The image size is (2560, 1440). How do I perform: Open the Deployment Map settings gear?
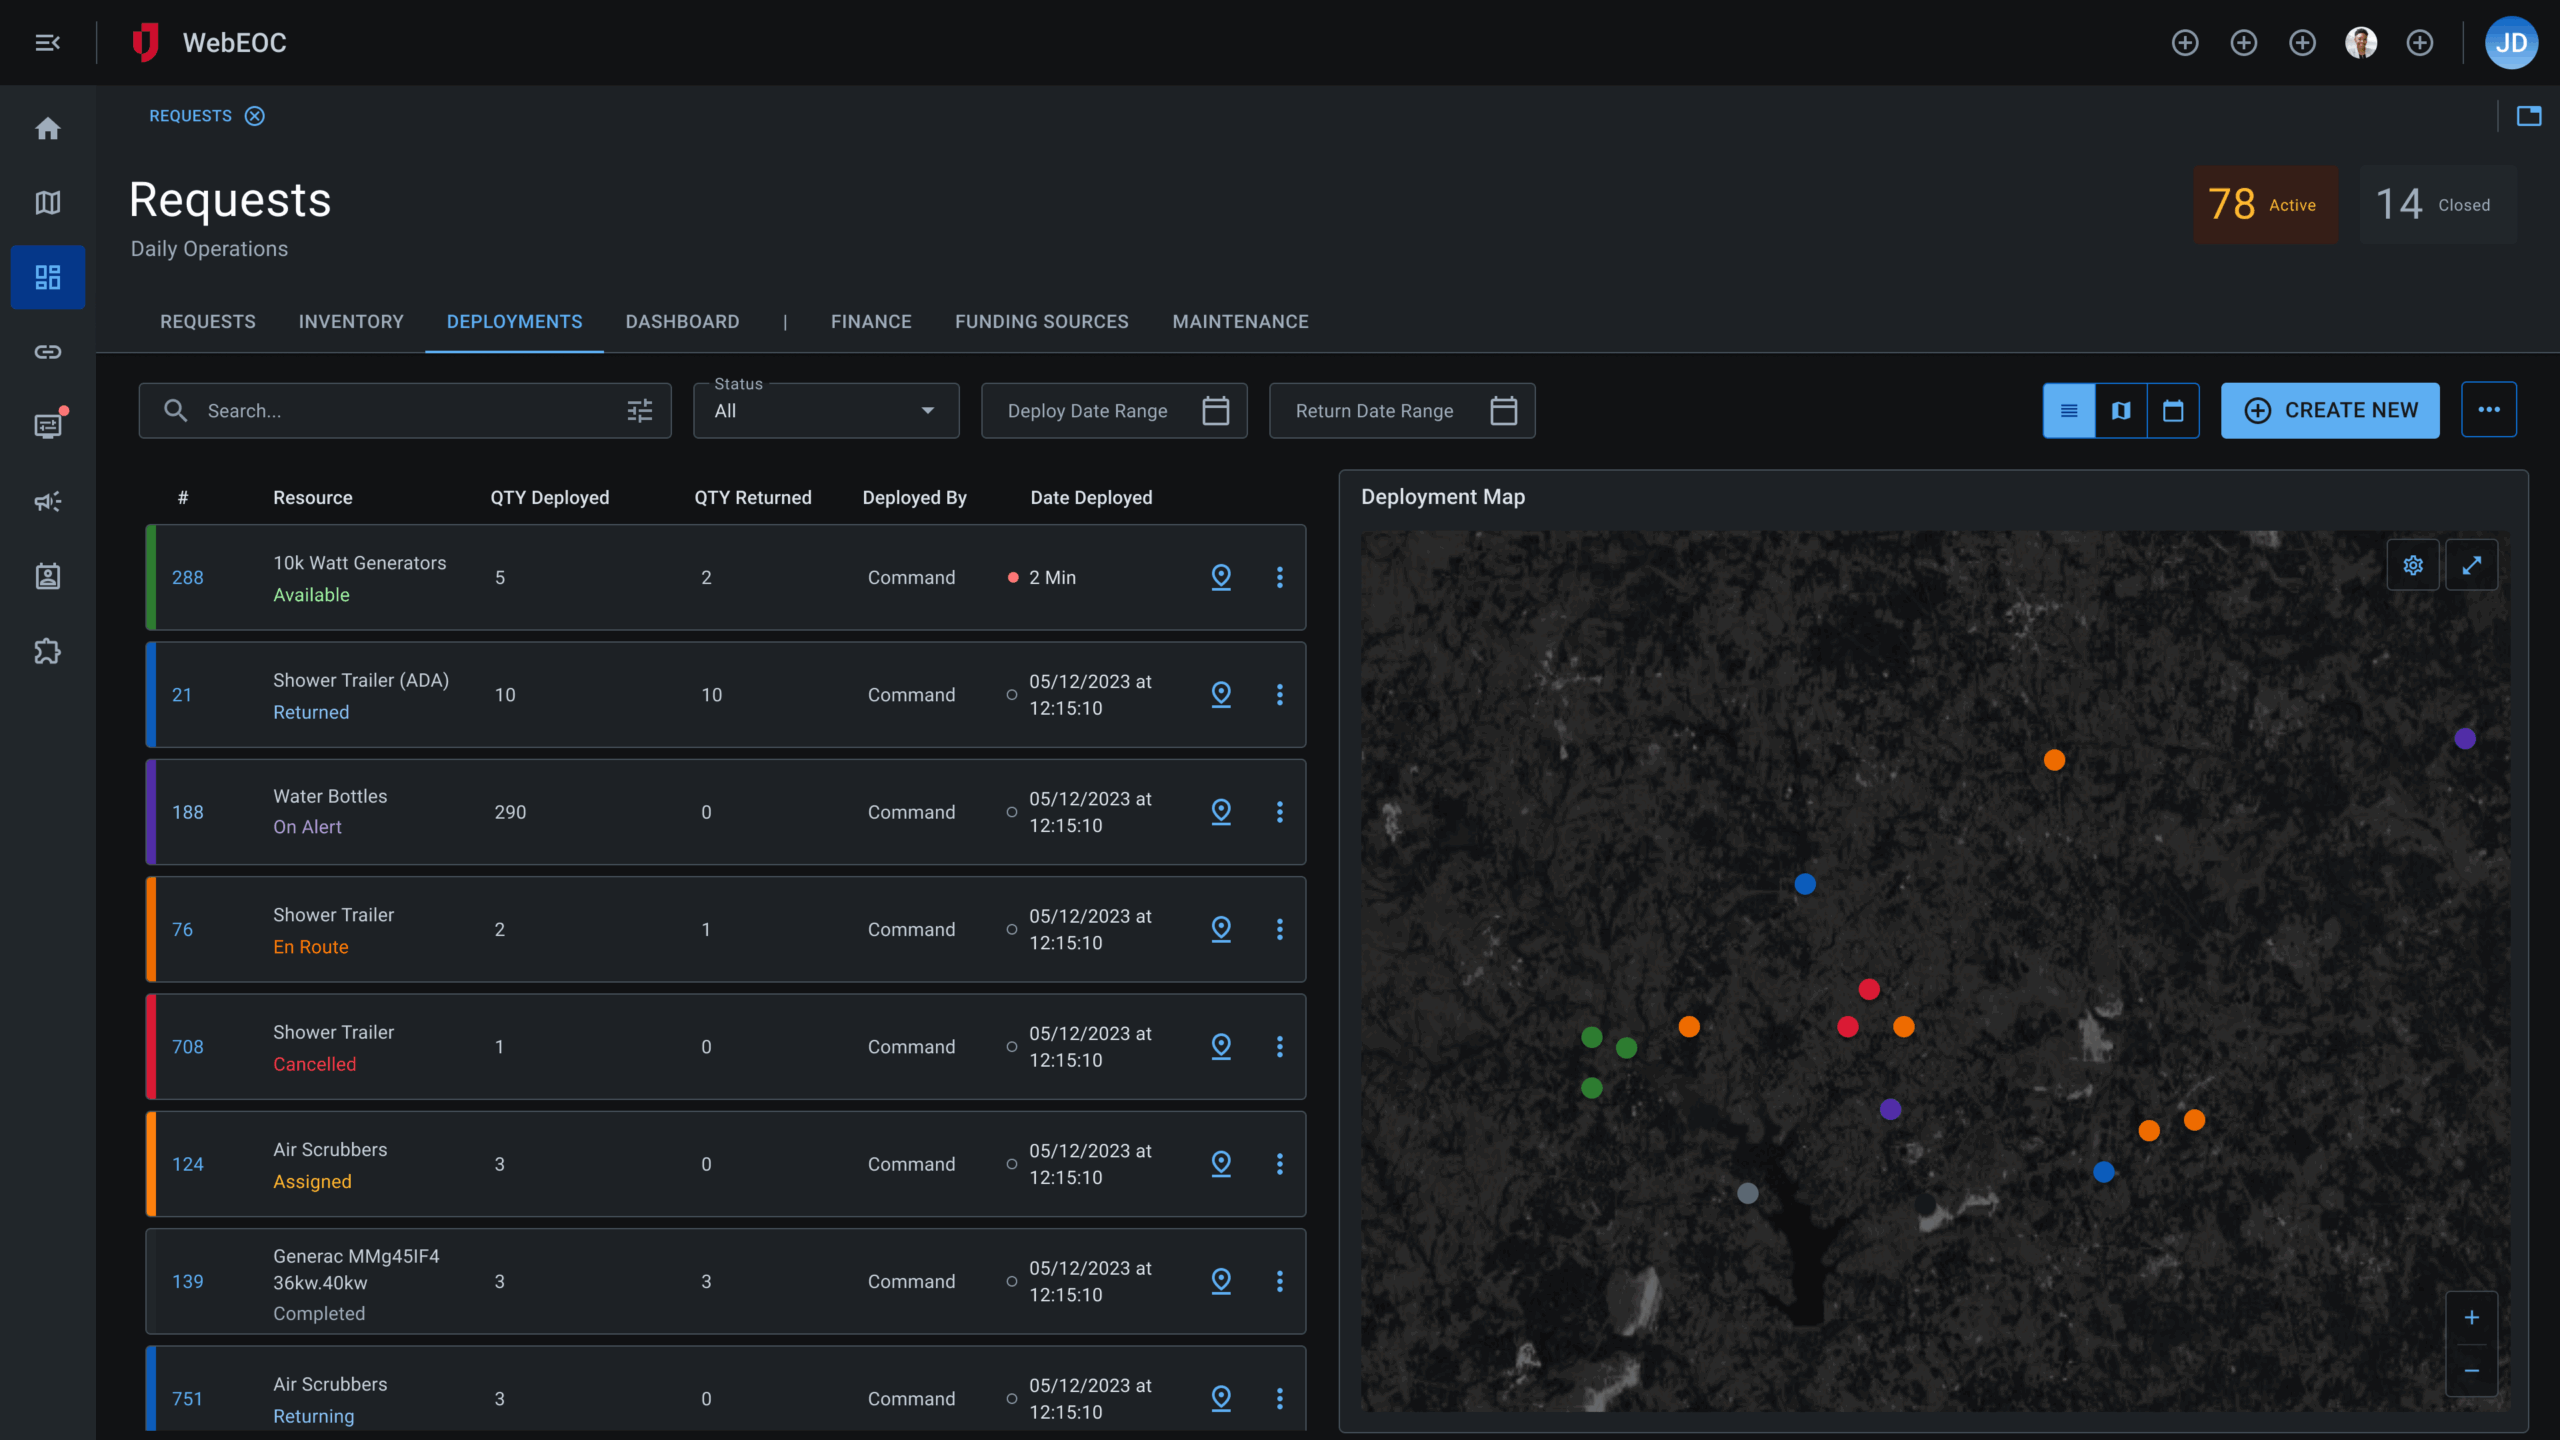tap(2413, 564)
